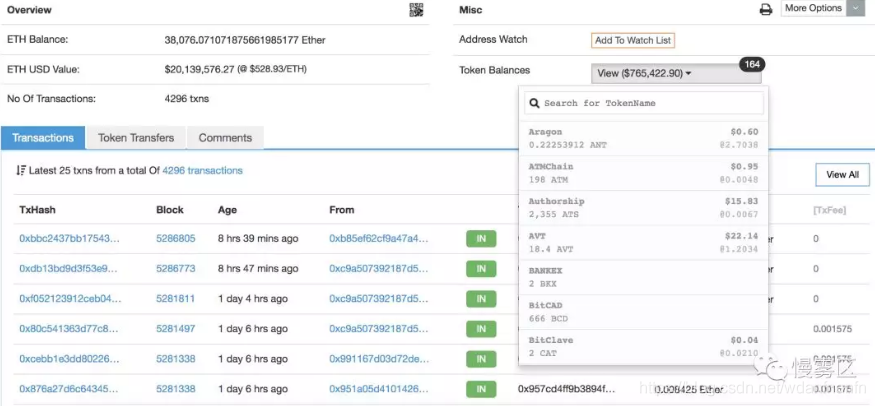Click the View All button
The image size is (875, 406).
(842, 175)
